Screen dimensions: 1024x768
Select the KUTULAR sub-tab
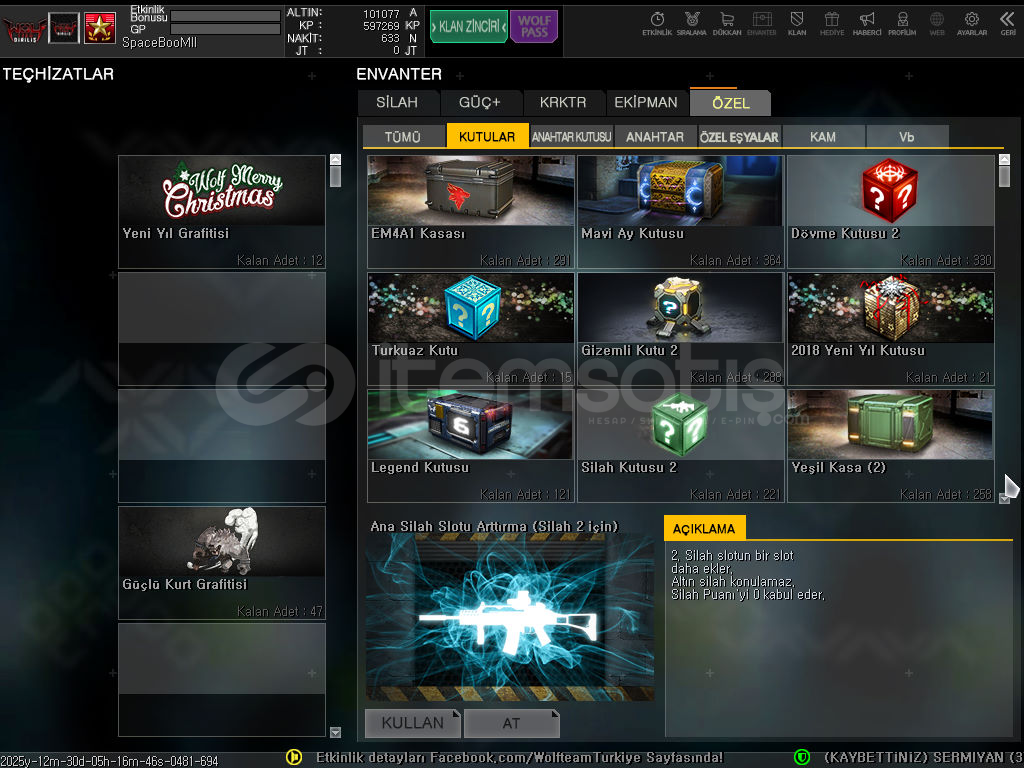(487, 136)
